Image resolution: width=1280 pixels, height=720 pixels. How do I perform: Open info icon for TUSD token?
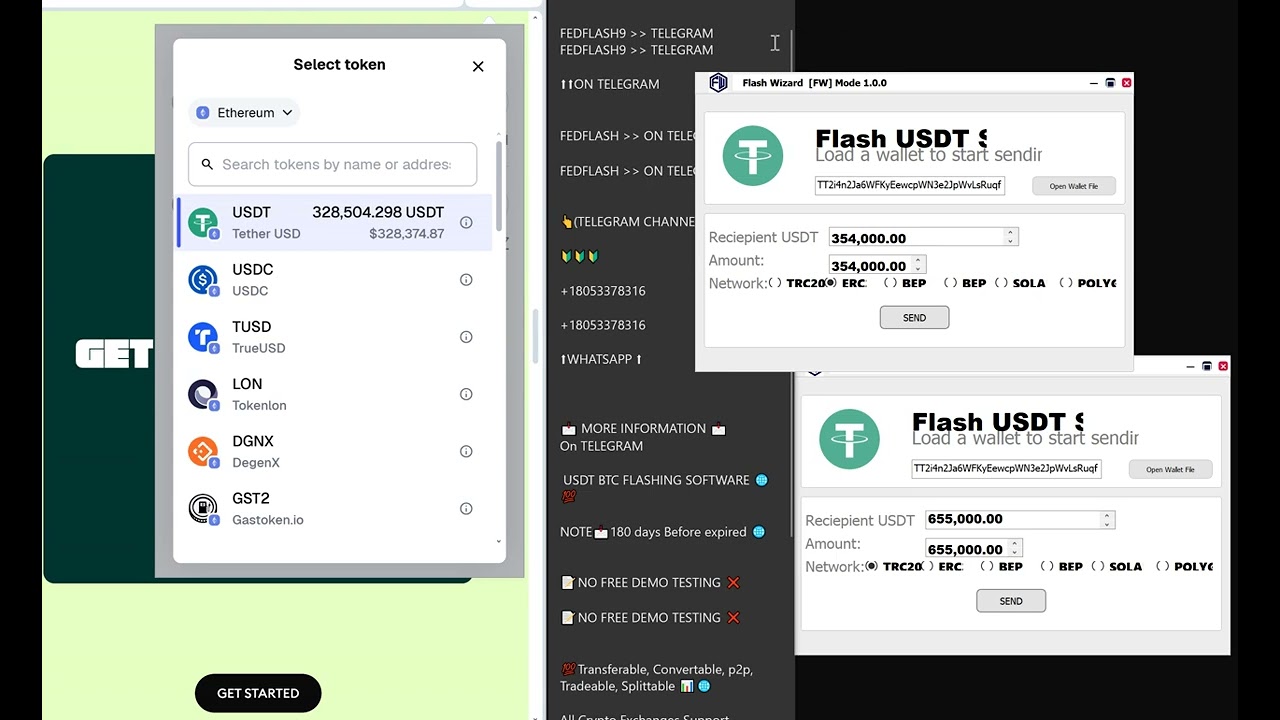click(x=466, y=337)
